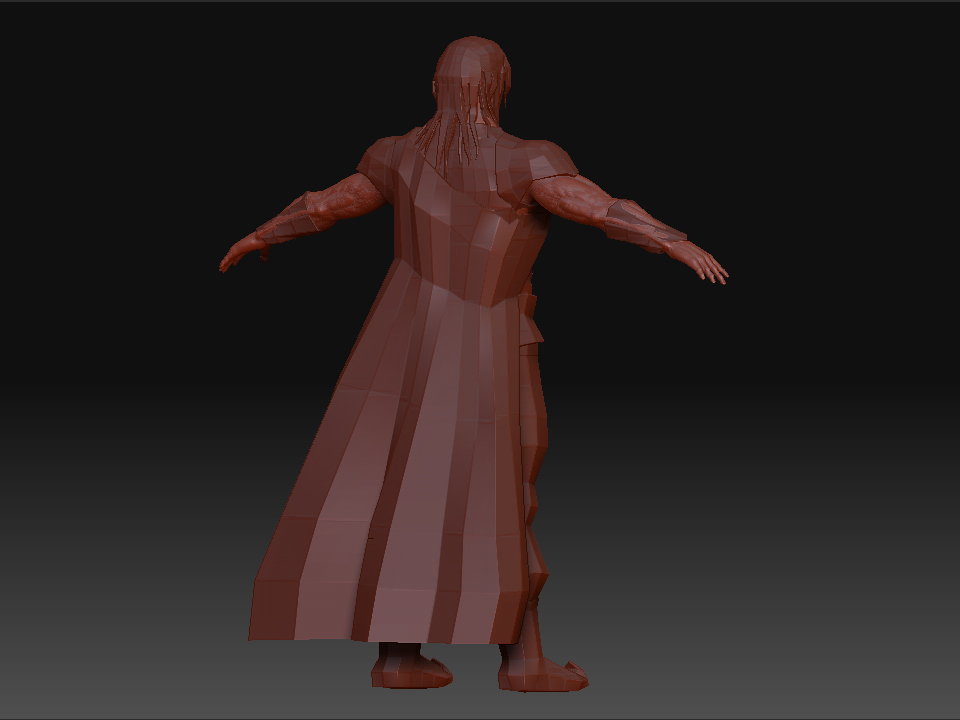Click the long cape on the model
The height and width of the screenshot is (720, 960).
(x=398, y=392)
